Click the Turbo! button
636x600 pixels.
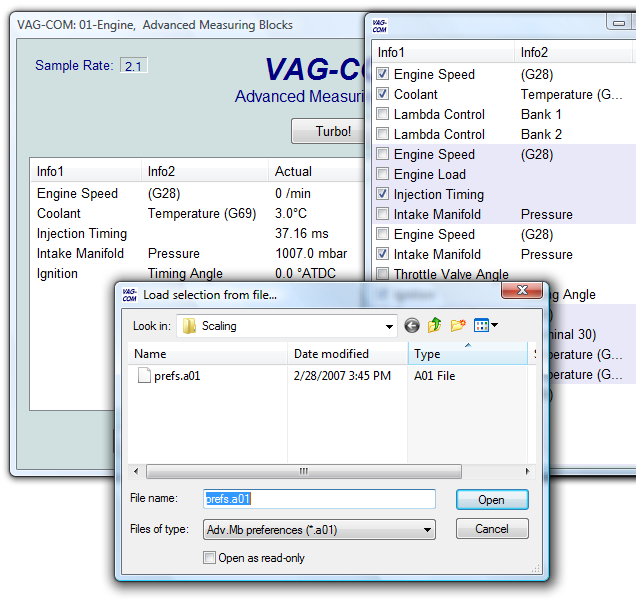pos(329,131)
